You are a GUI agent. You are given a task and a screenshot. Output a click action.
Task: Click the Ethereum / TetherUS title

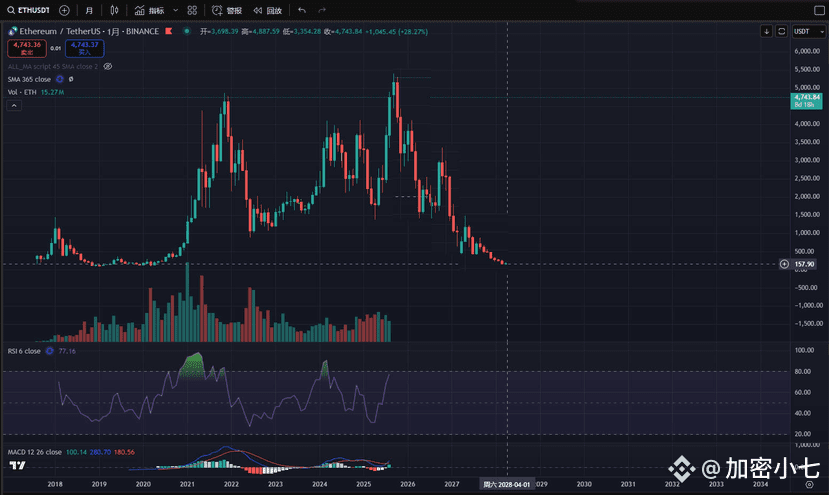pyautogui.click(x=60, y=31)
